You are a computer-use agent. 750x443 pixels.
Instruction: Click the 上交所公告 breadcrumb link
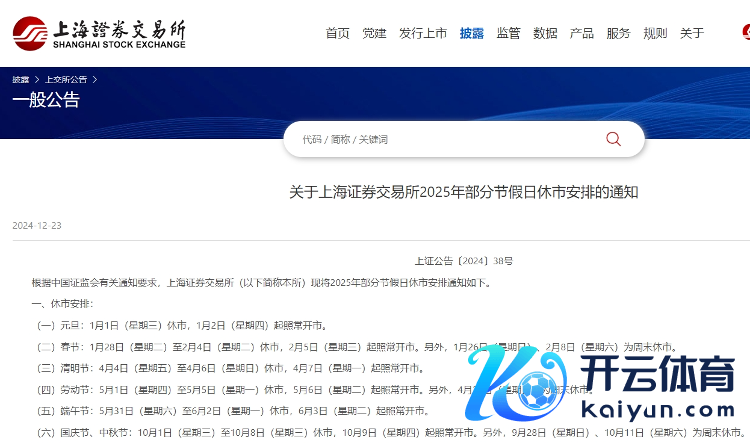(65, 79)
